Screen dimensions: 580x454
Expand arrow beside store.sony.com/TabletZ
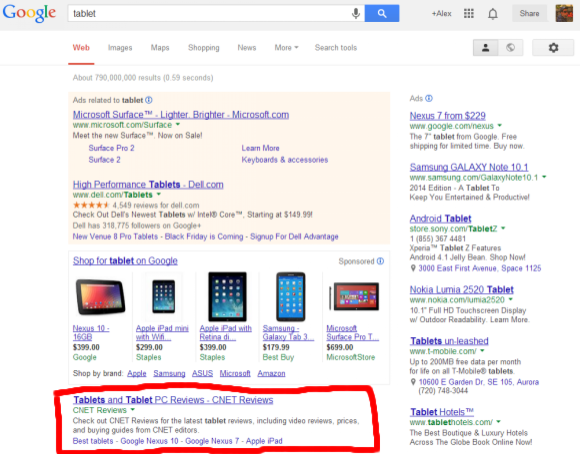coord(503,228)
